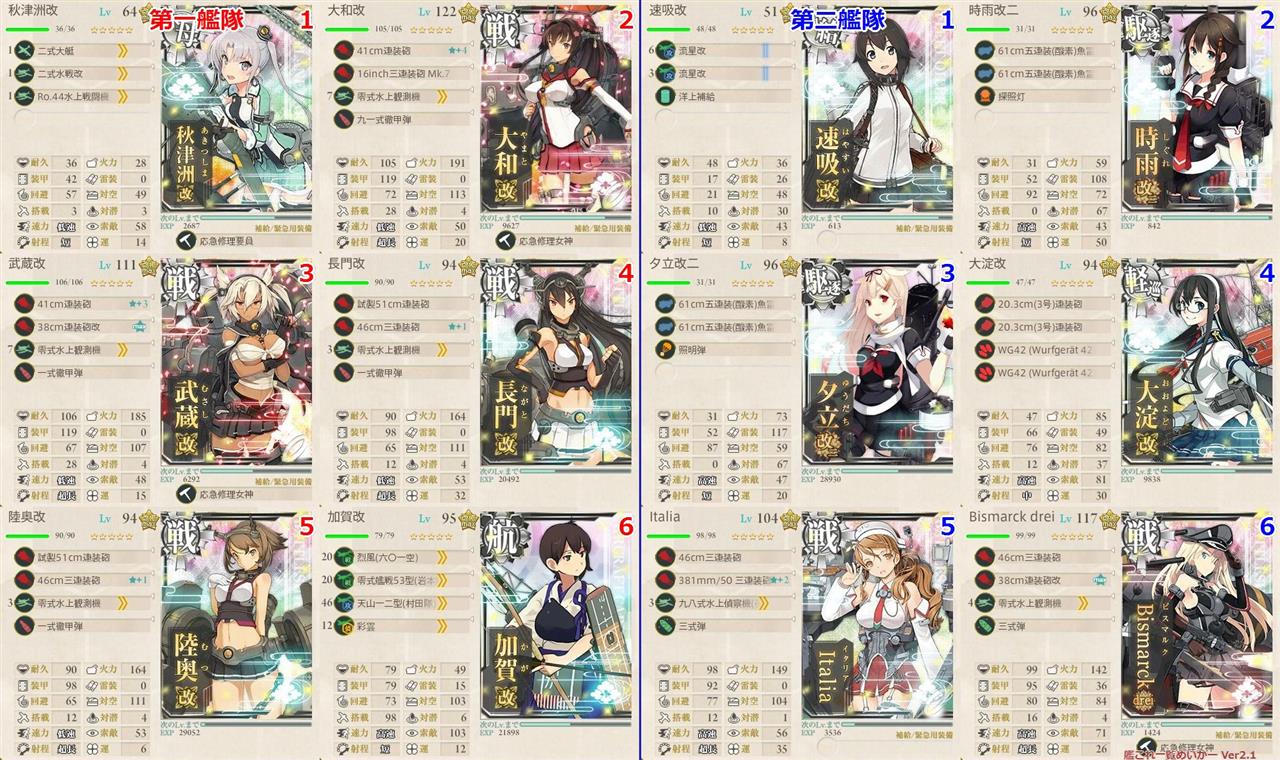Click the 試製51cm連装砲 slot on 陸奥改
This screenshot has width=1280, height=760.
coord(80,556)
